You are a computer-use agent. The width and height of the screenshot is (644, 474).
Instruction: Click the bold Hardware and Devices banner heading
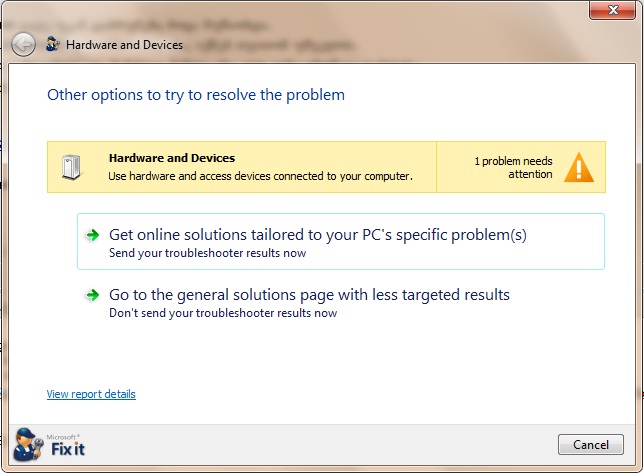172,158
